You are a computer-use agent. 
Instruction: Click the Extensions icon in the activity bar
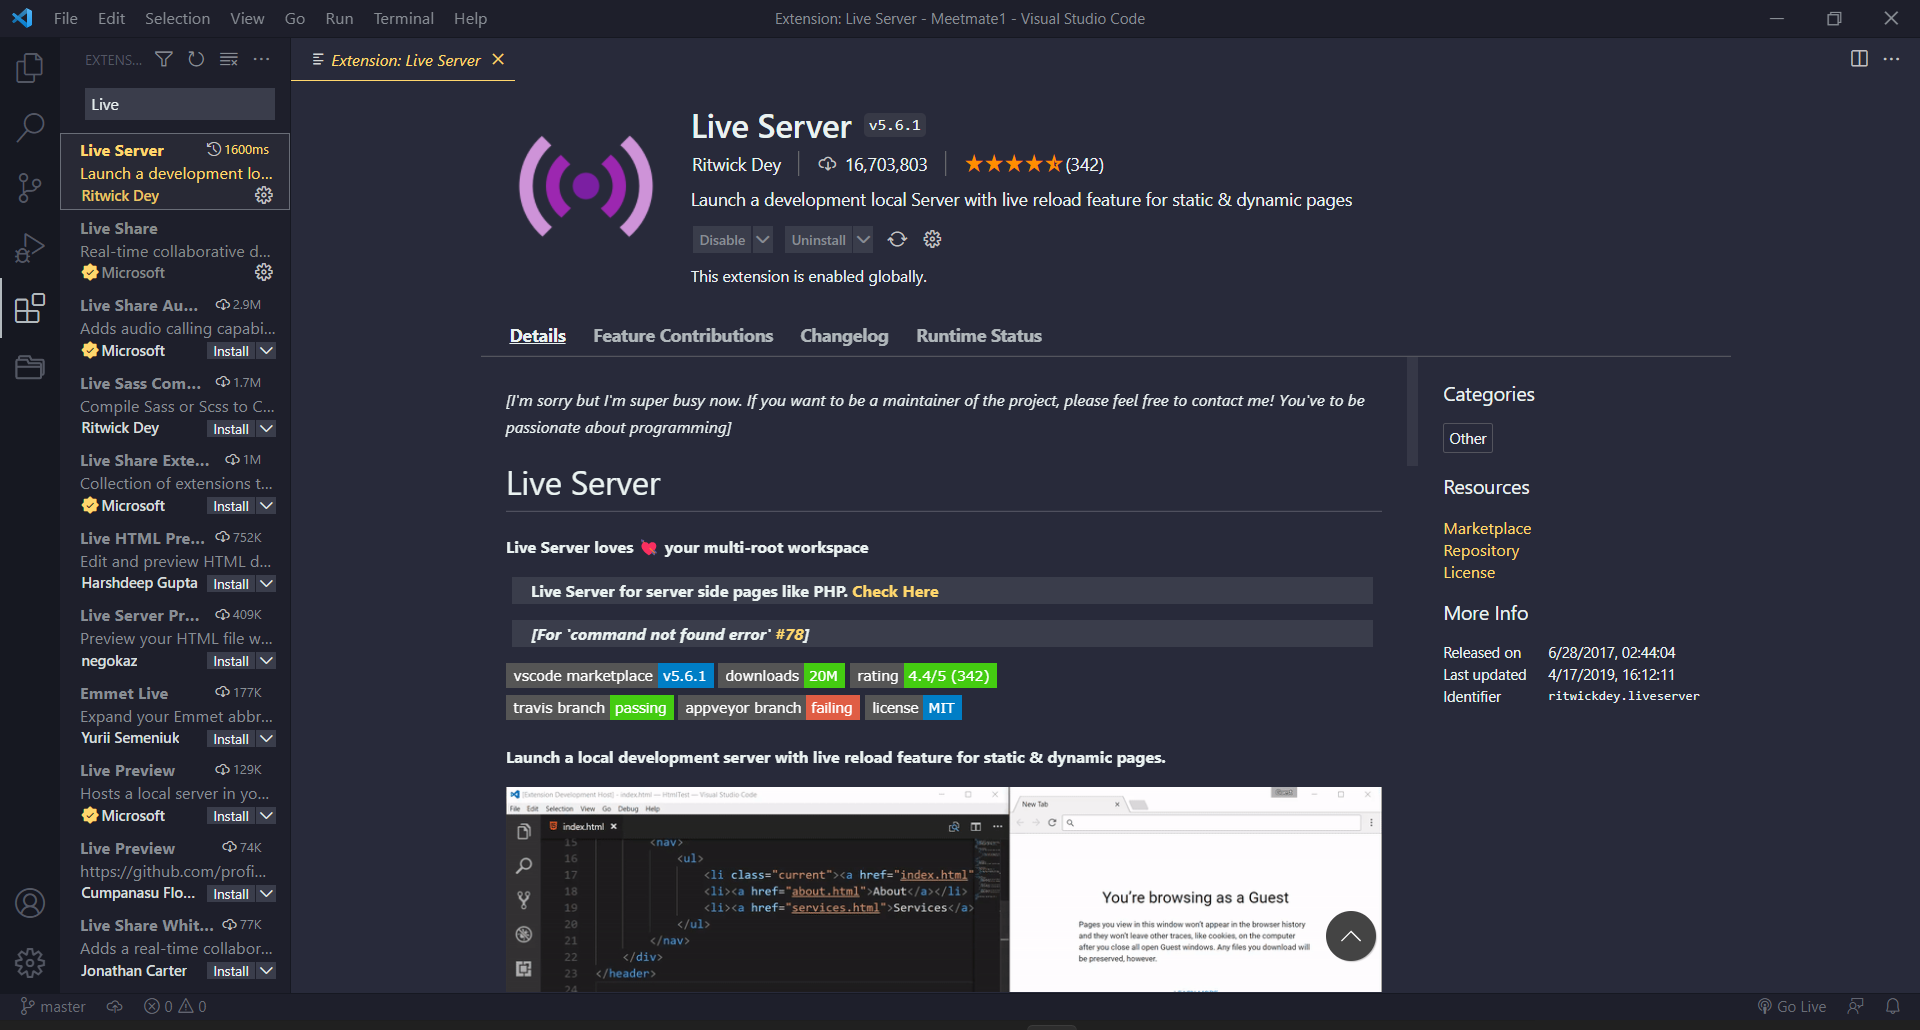pos(30,308)
